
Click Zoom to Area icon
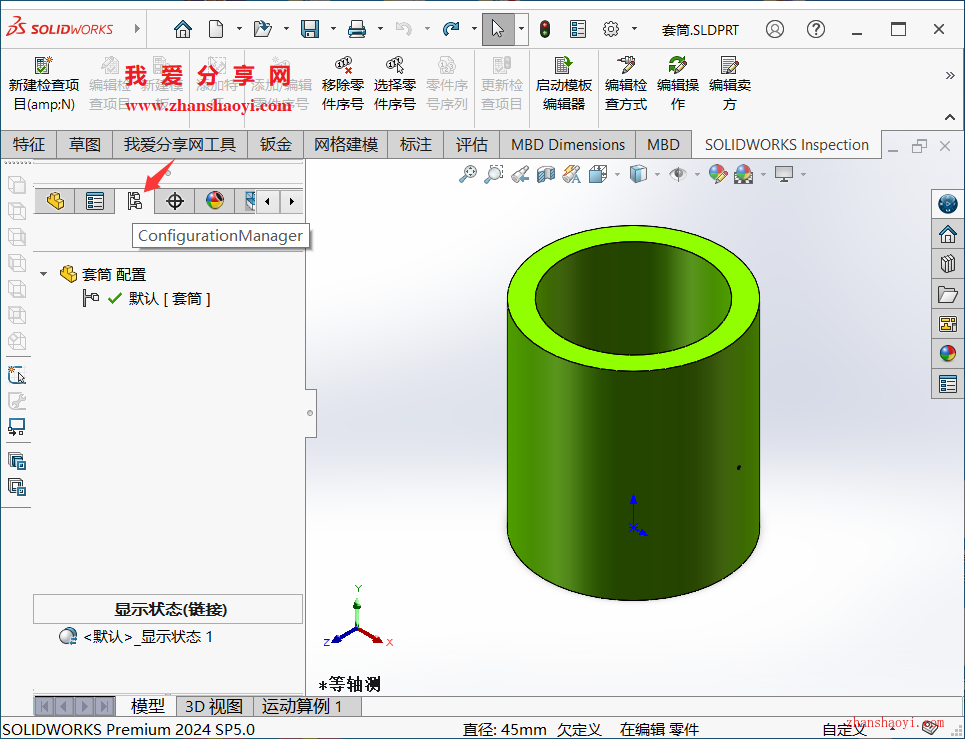click(x=494, y=175)
